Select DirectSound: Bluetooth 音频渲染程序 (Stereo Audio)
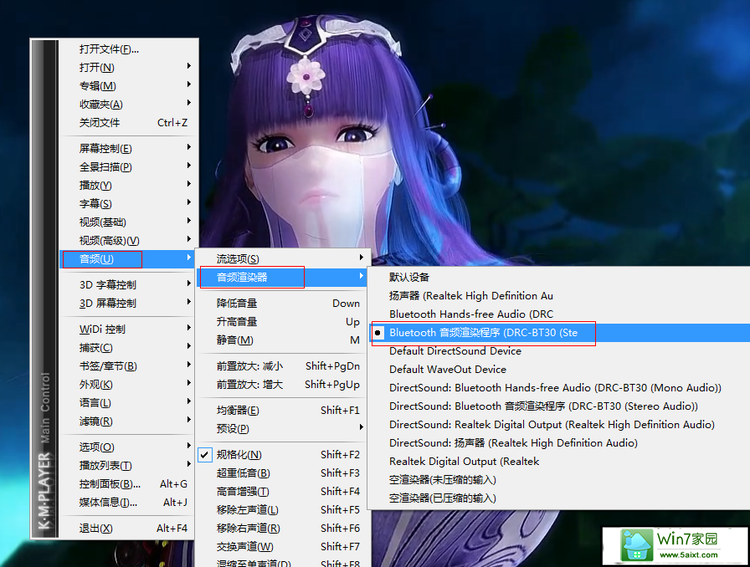 pos(560,406)
